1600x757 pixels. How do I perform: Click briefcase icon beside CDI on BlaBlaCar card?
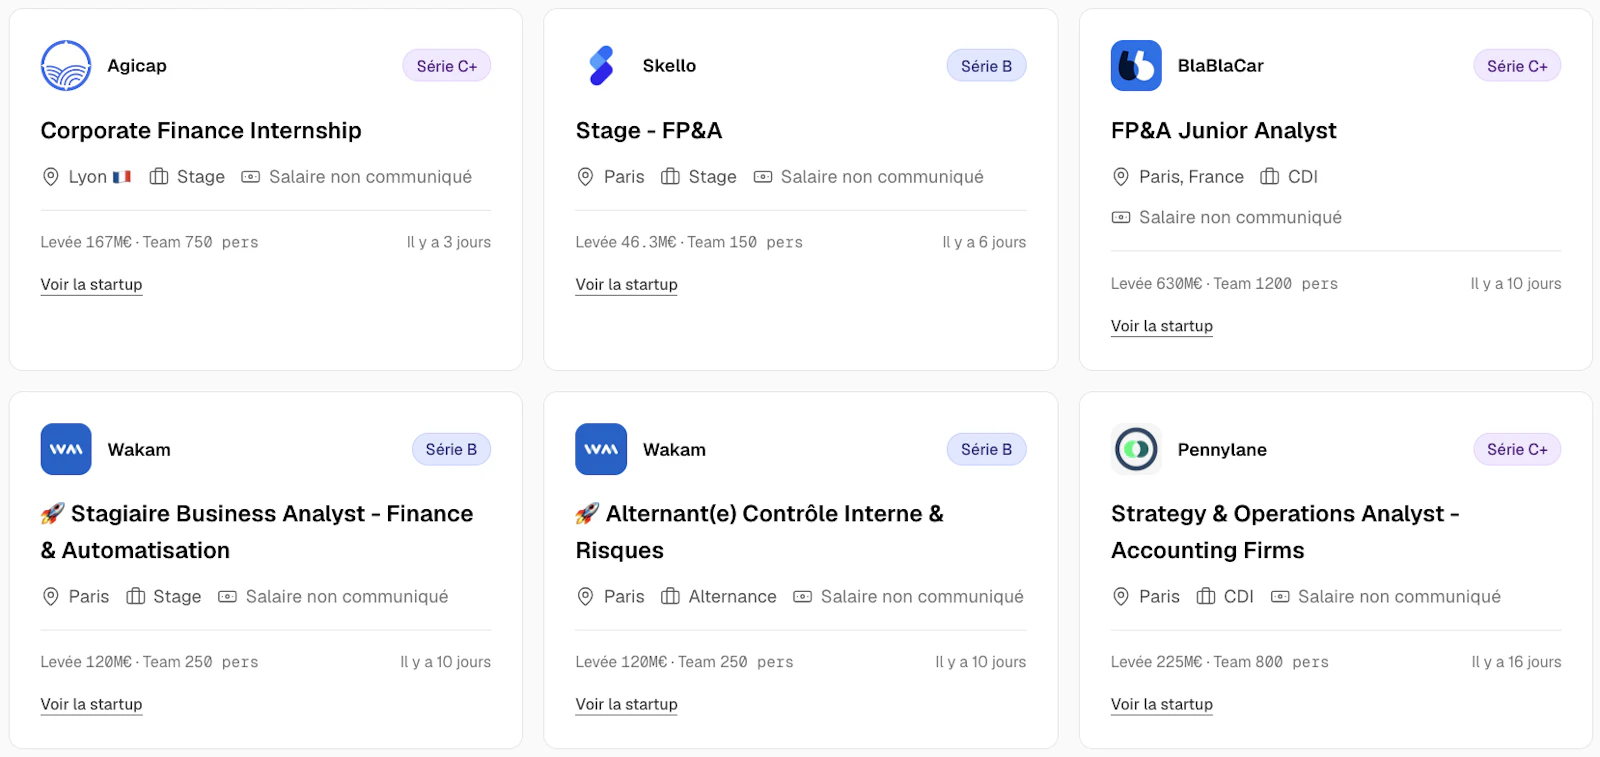(x=1270, y=177)
